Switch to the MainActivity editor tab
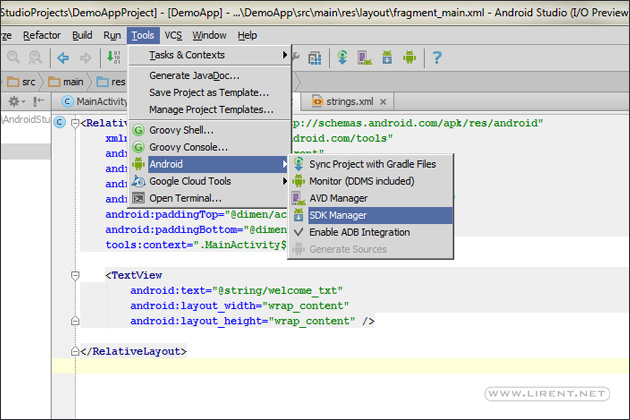 pyautogui.click(x=94, y=101)
